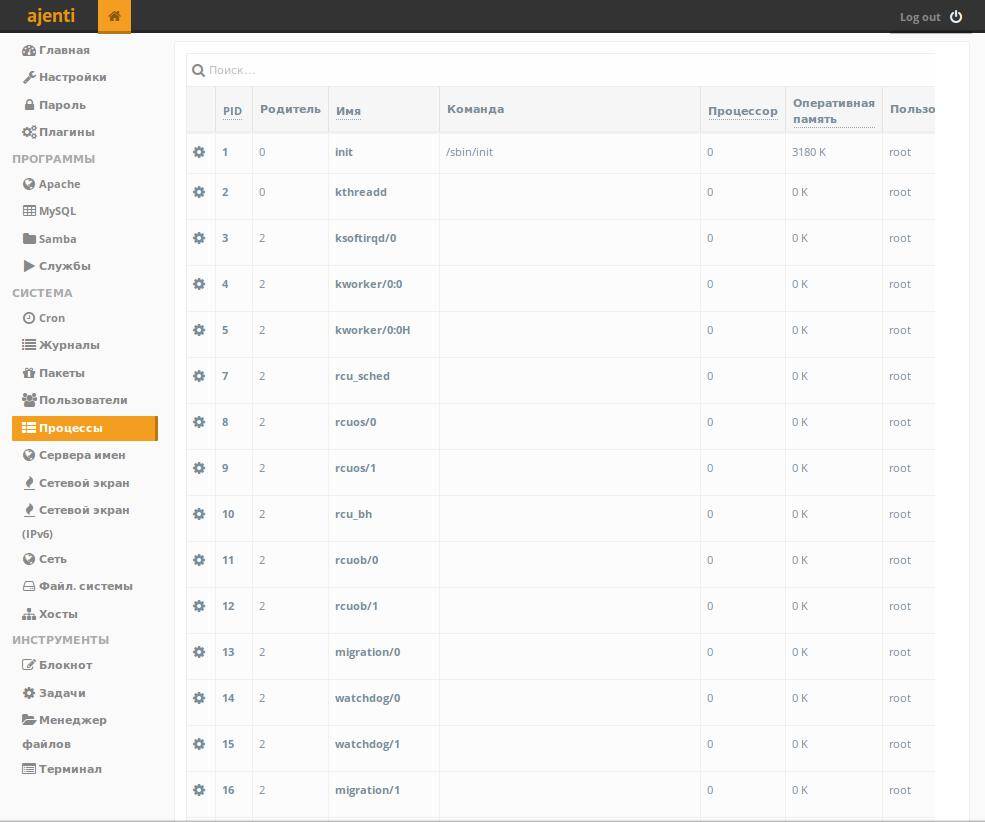Open Терминал from the tools section
Image resolution: width=985 pixels, height=822 pixels.
[70, 769]
